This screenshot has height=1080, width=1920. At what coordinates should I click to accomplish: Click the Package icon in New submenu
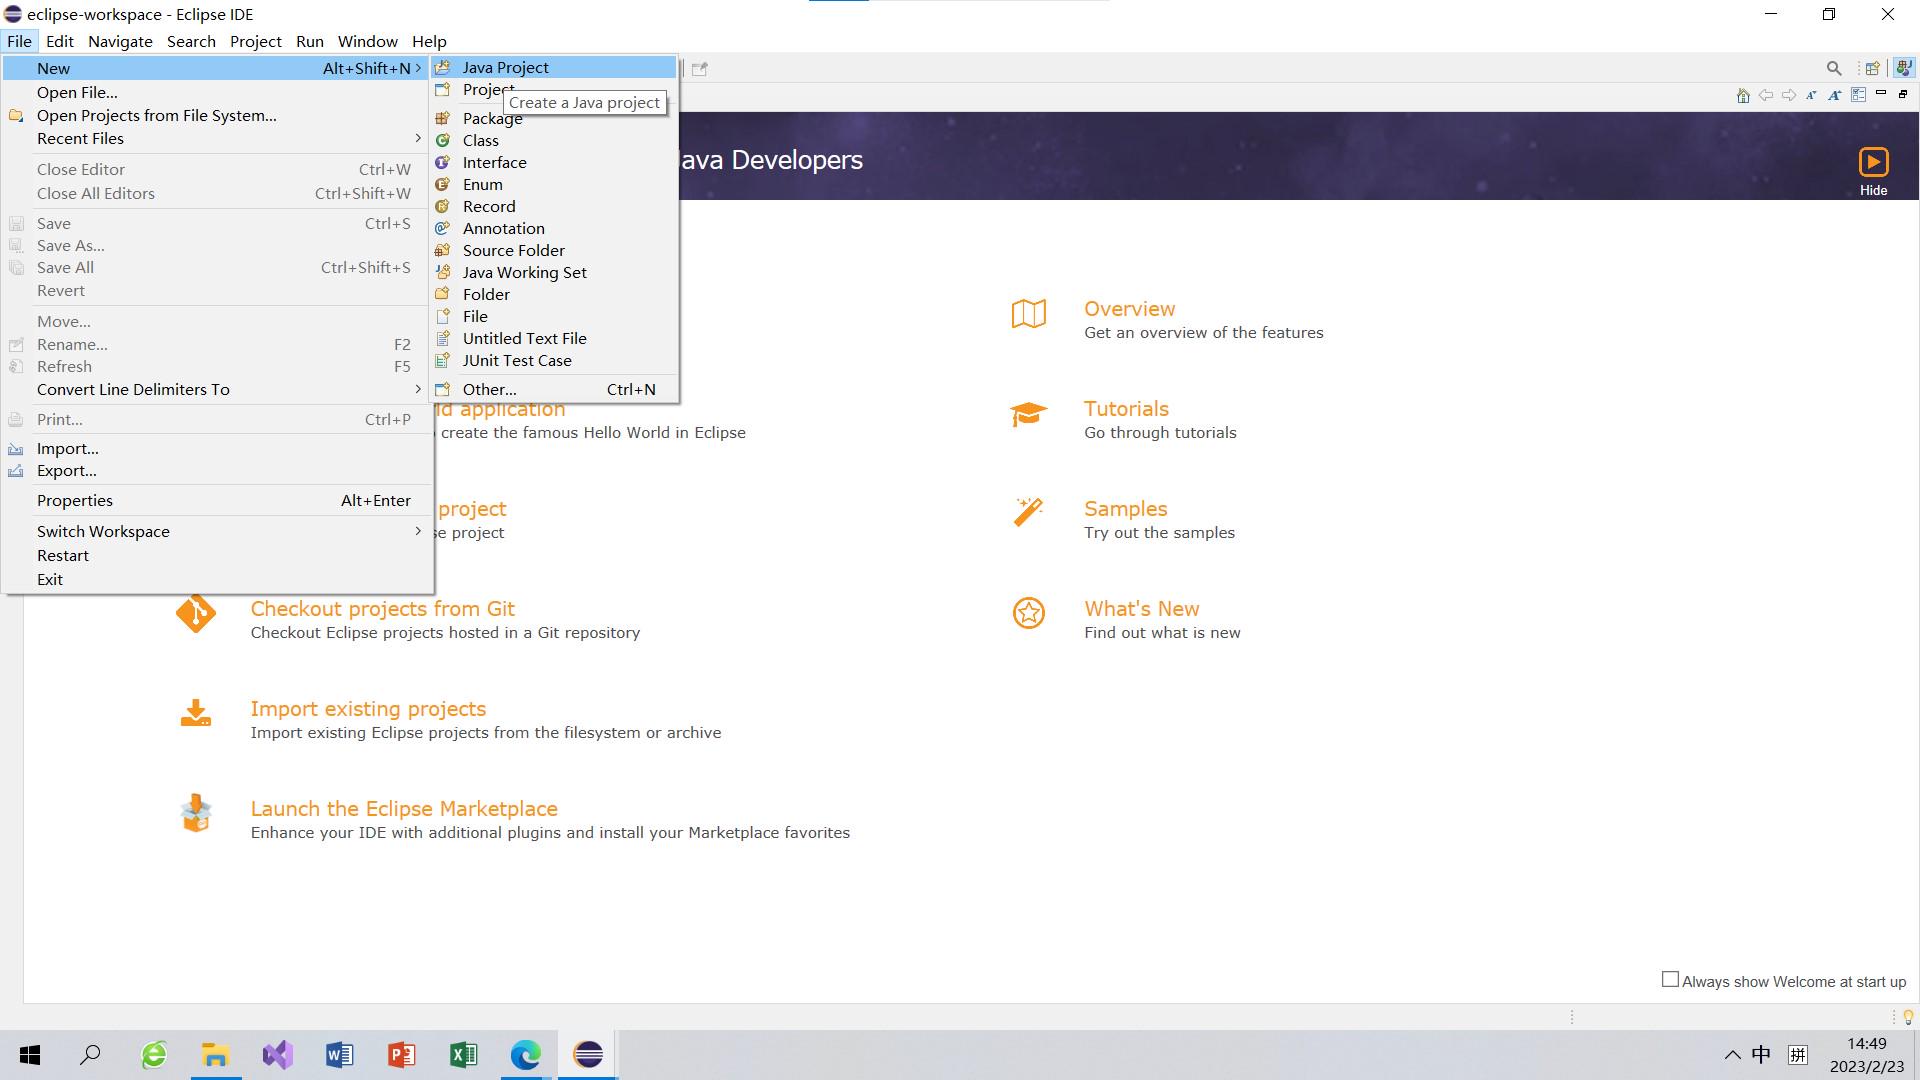tap(442, 118)
